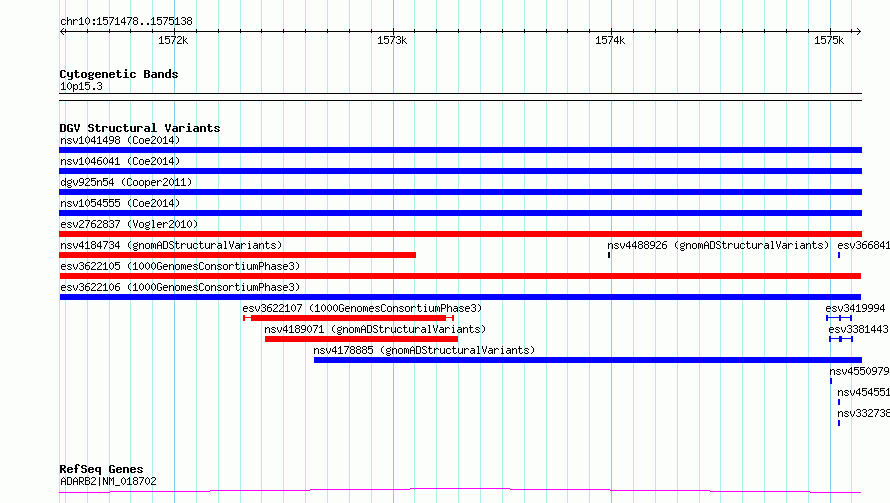Select variant label nsv4189071 (gnomADStructuralVariants)
This screenshot has width=890, height=503.
point(375,329)
